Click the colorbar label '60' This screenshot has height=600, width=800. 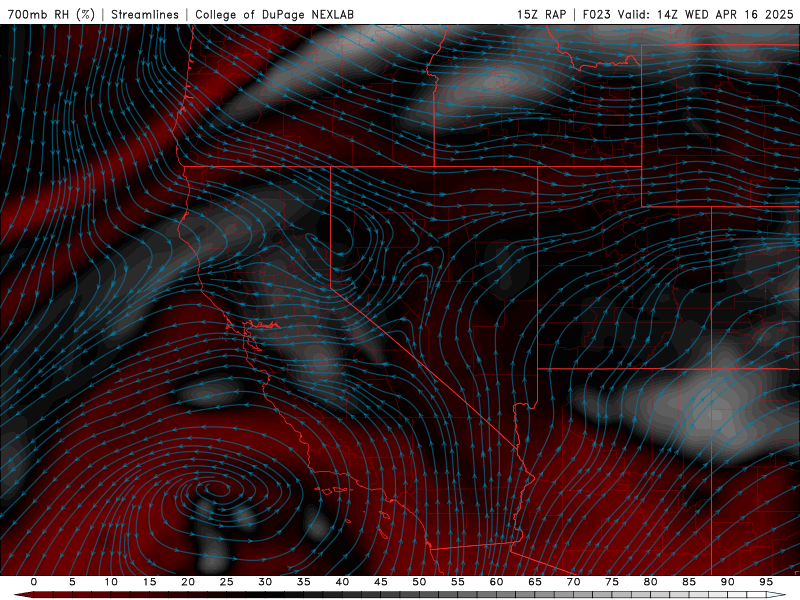click(496, 582)
